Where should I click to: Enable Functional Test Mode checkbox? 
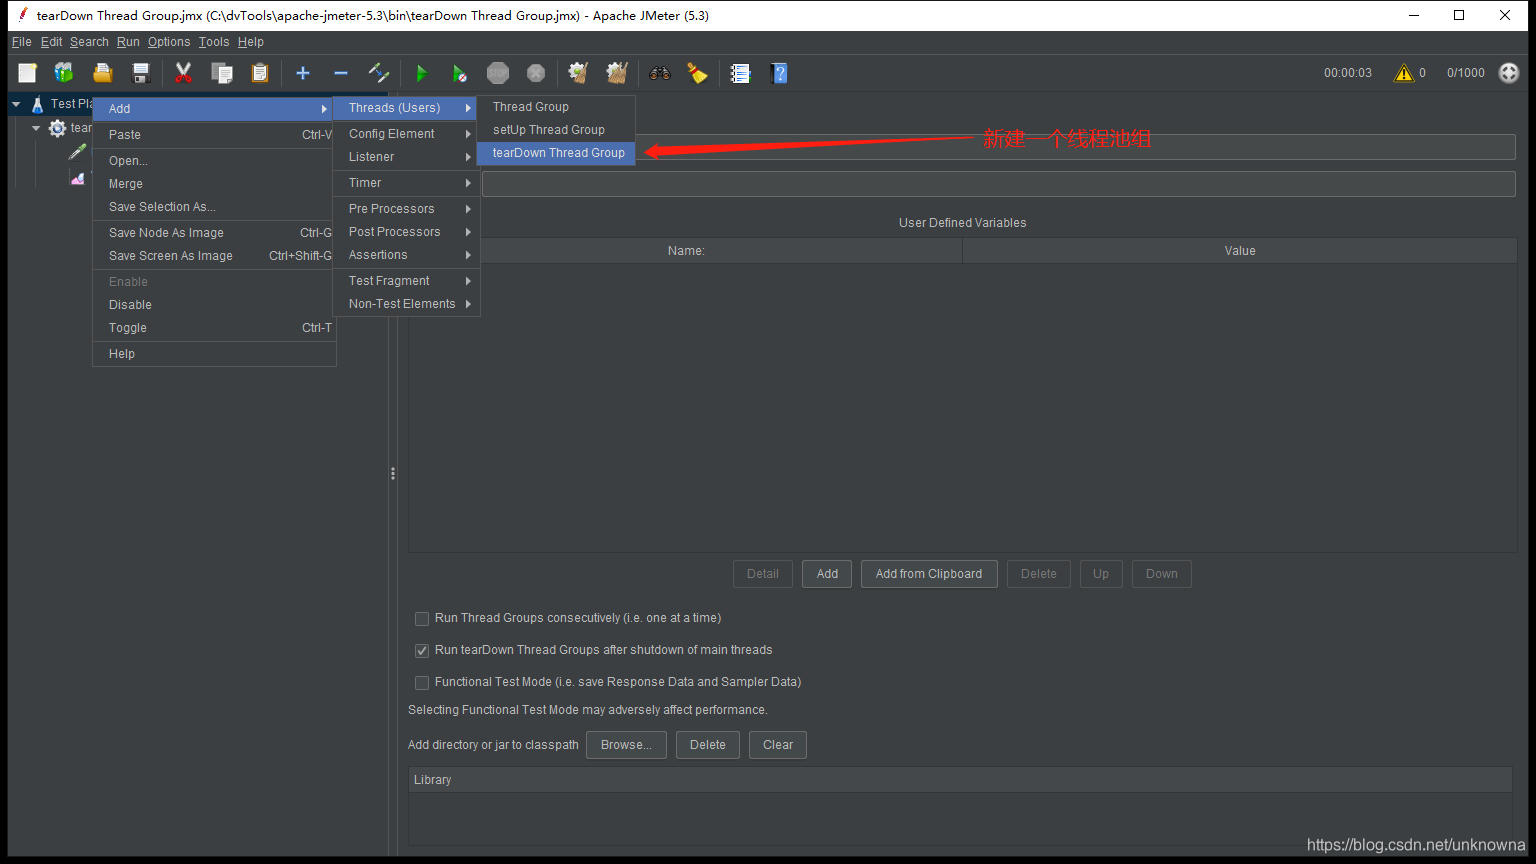click(x=422, y=683)
